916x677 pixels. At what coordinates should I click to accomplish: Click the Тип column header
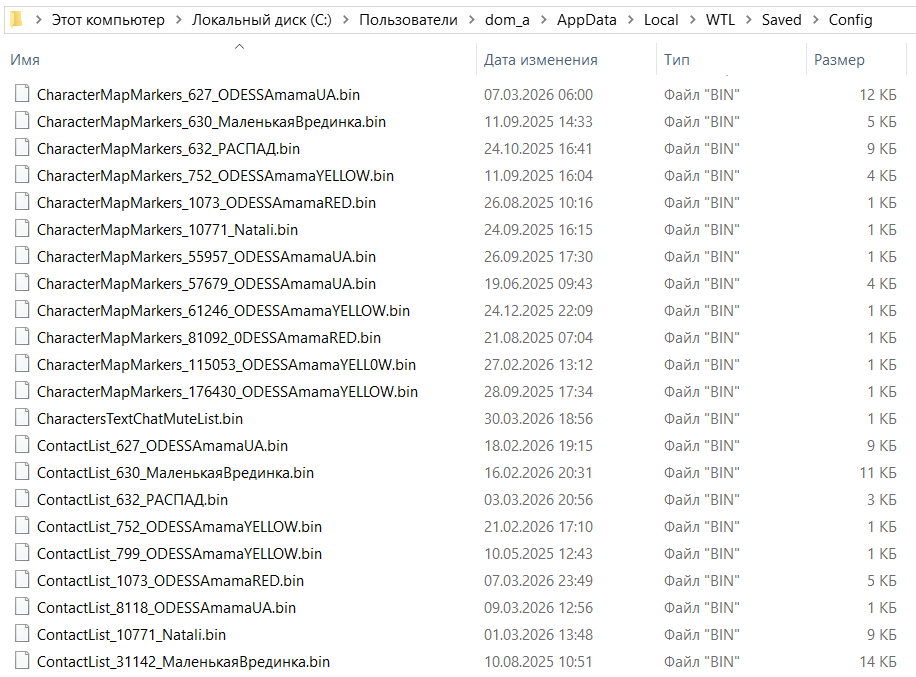pos(676,60)
